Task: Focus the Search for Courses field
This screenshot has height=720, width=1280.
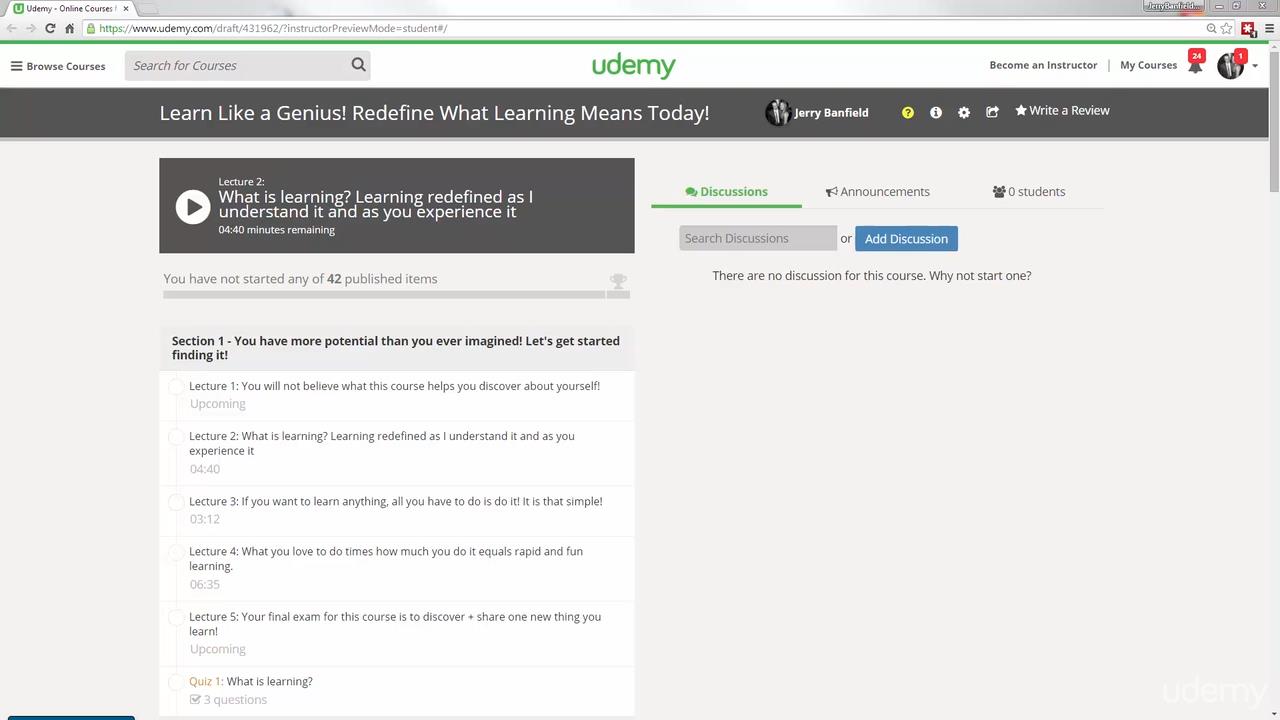Action: [238, 65]
